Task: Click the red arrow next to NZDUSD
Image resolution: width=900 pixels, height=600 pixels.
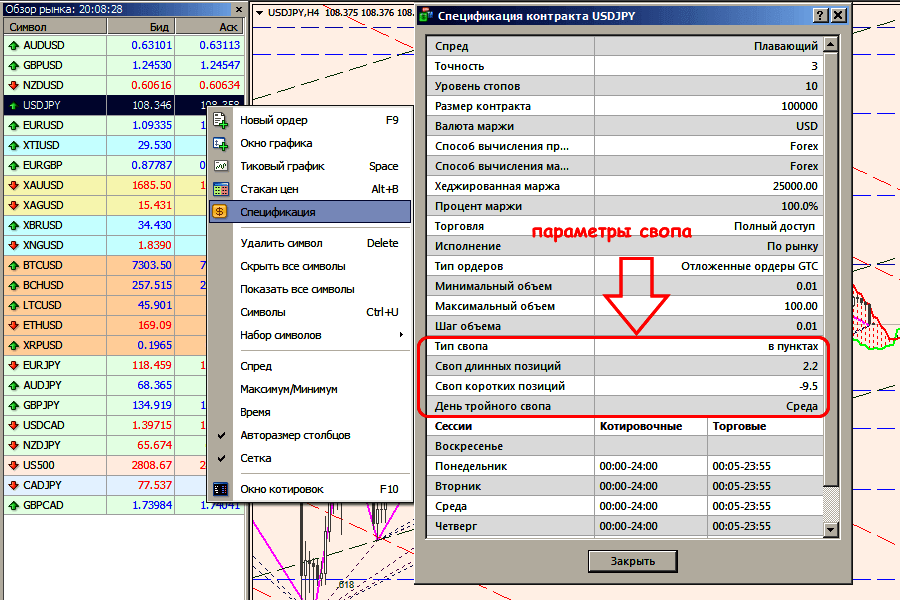Action: pyautogui.click(x=12, y=85)
